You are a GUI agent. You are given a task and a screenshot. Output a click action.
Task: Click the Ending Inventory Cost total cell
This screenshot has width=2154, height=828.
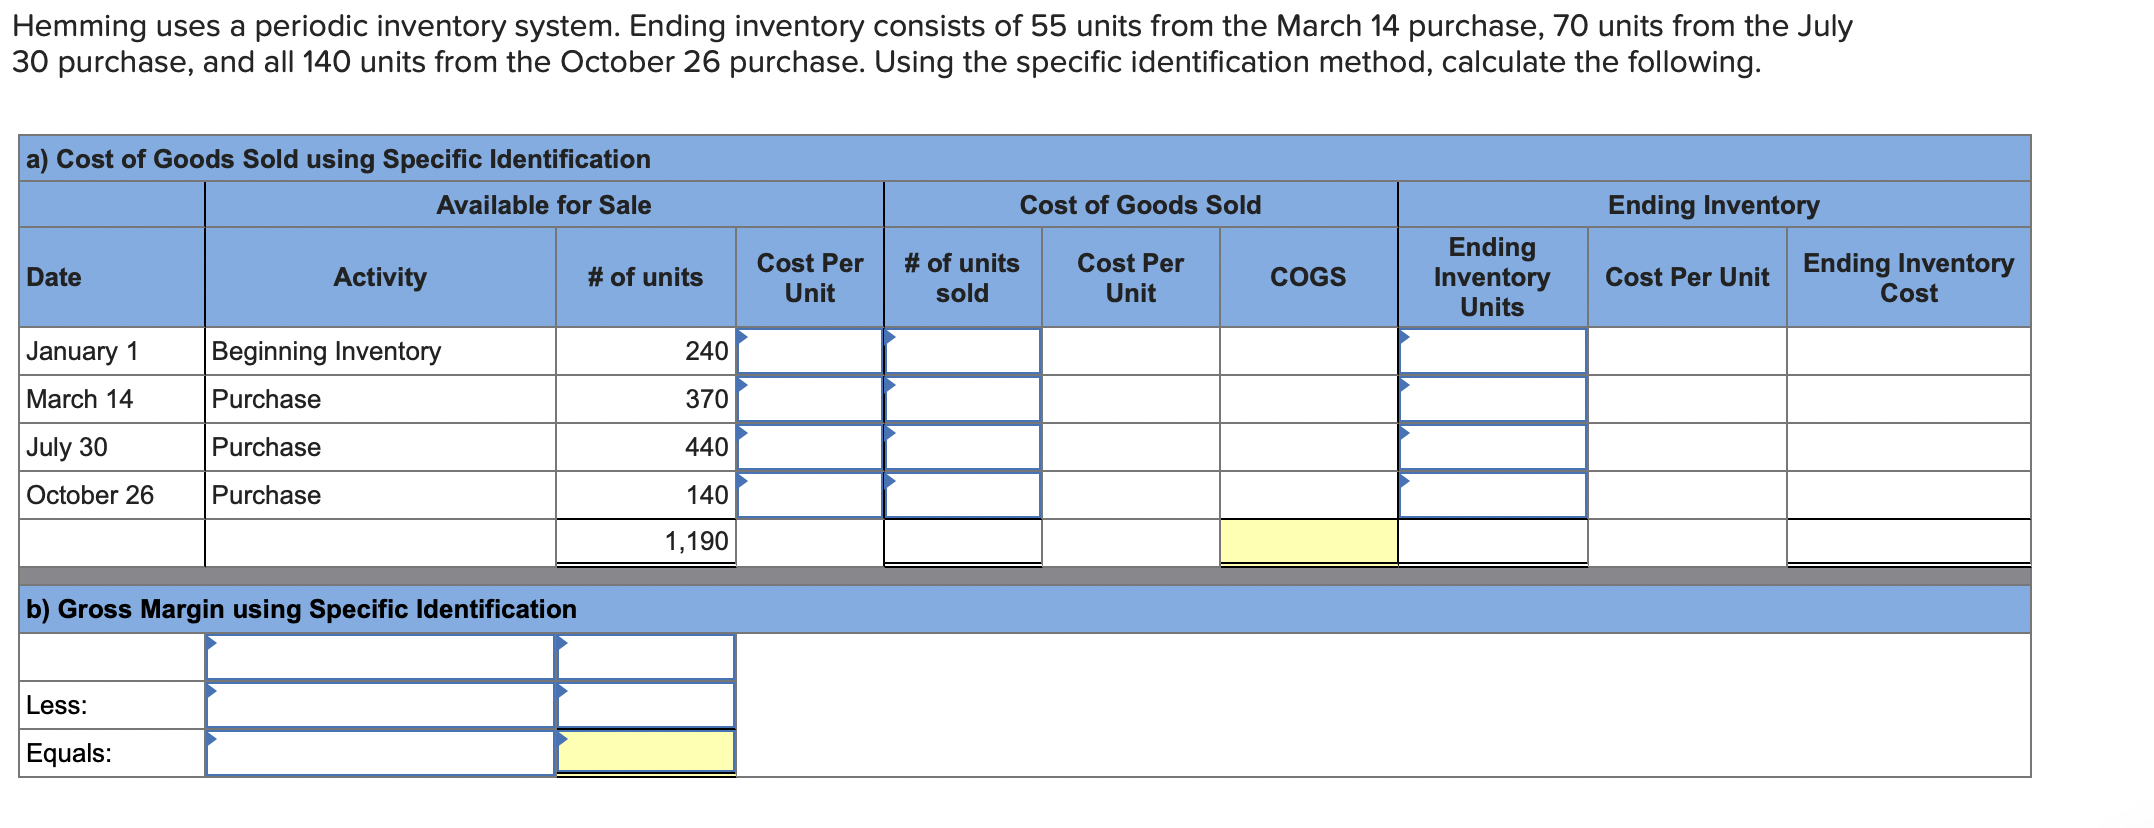(1909, 542)
